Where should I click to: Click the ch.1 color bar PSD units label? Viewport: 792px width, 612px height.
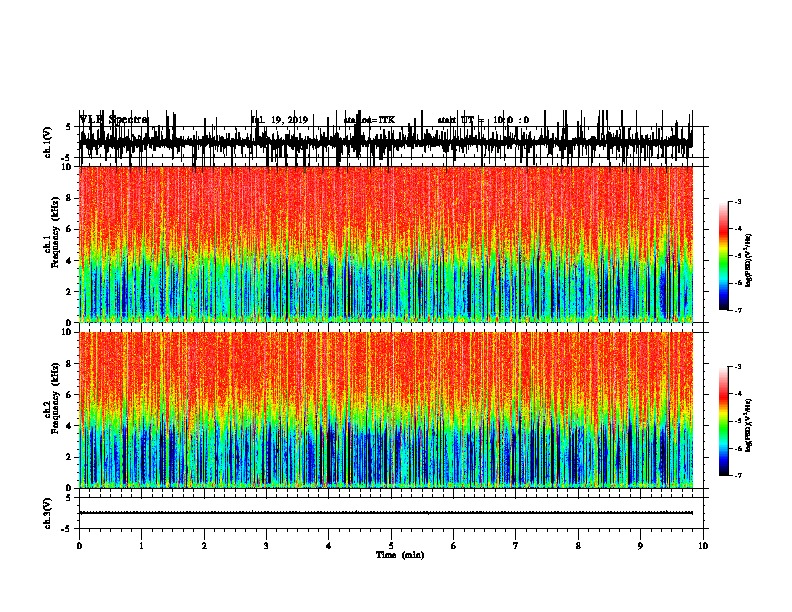coord(749,260)
